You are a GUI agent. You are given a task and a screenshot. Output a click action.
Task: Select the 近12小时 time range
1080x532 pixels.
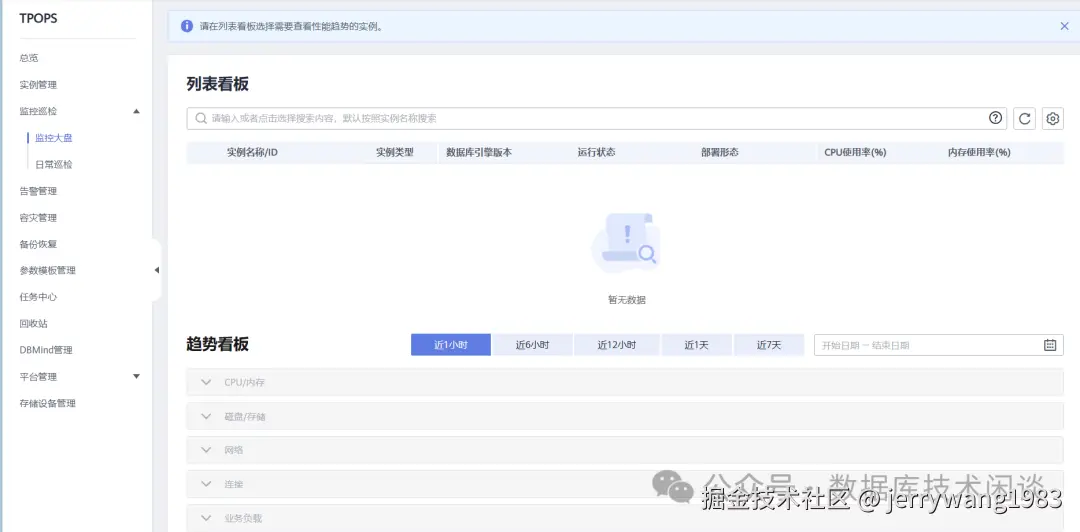(x=616, y=345)
